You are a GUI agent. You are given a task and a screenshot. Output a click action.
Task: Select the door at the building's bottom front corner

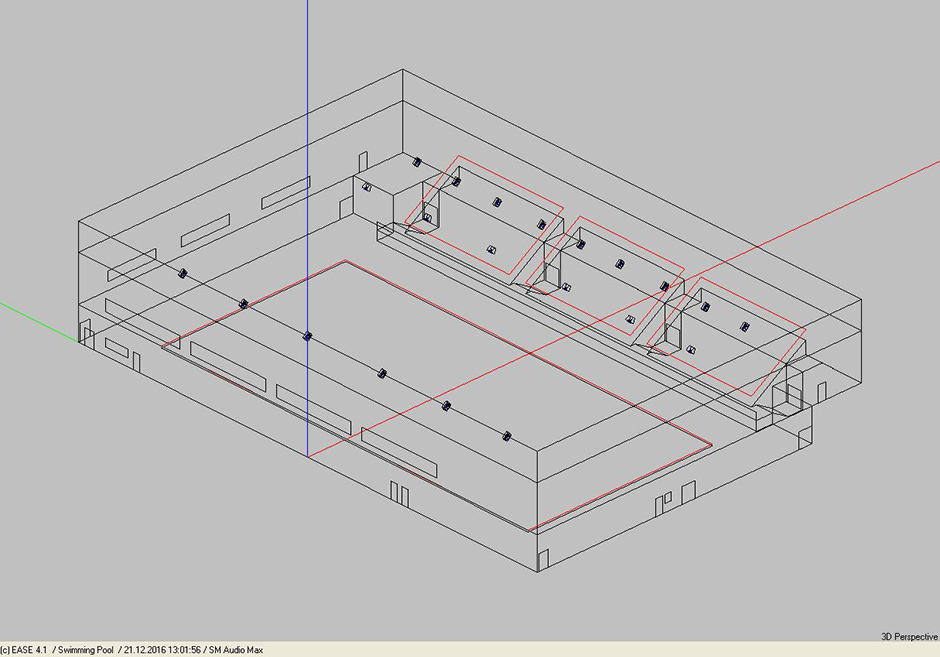(x=543, y=560)
